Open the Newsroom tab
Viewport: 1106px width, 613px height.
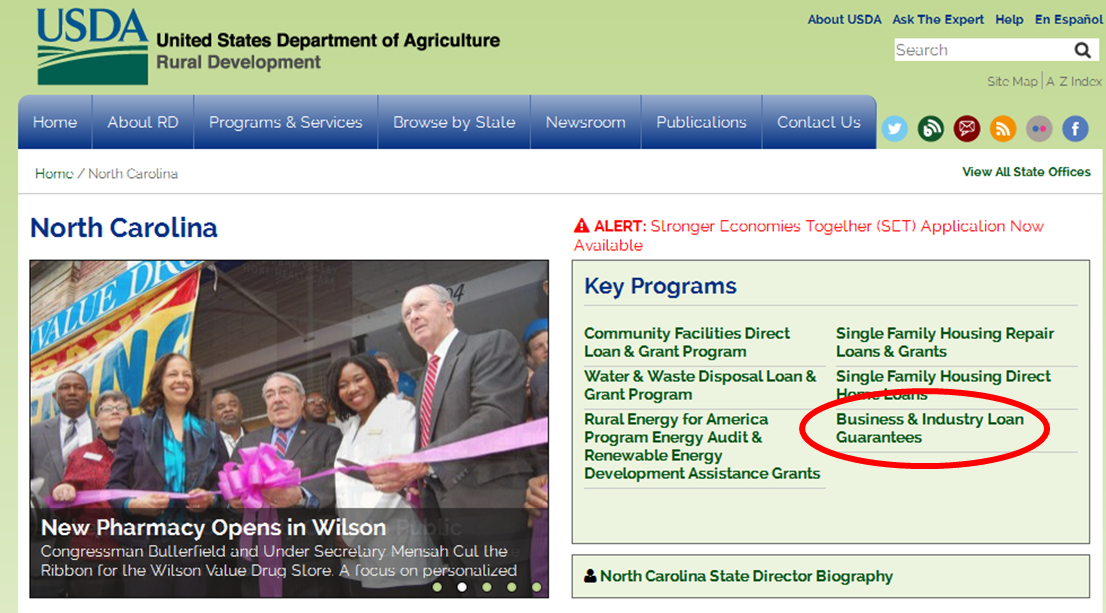click(x=585, y=122)
